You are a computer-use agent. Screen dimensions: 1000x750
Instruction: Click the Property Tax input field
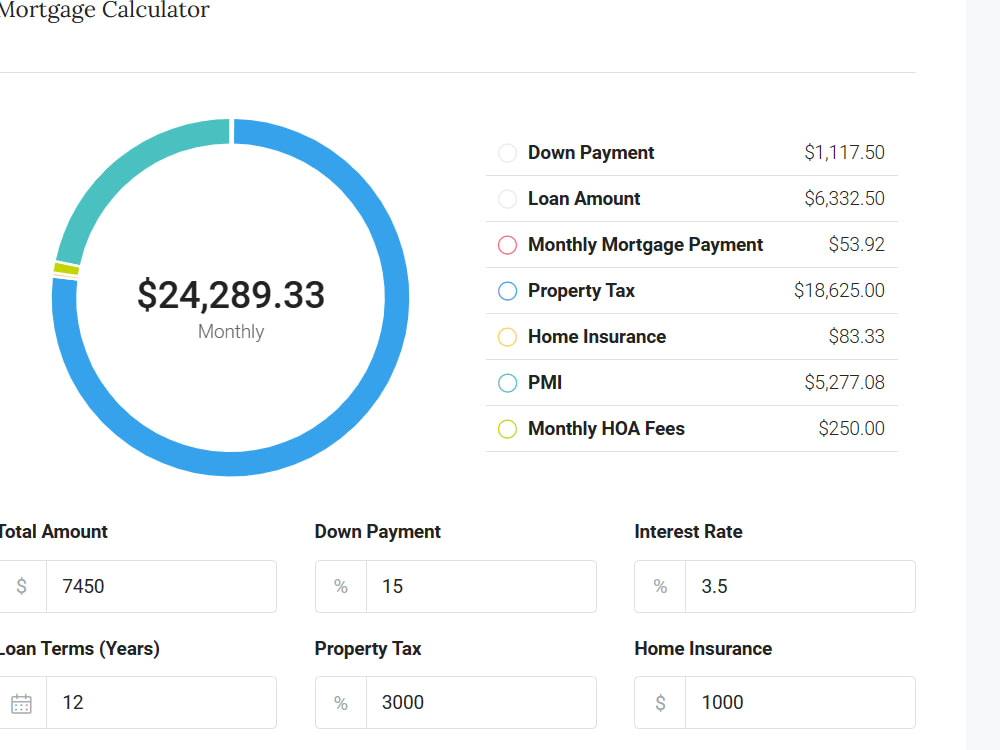point(482,703)
